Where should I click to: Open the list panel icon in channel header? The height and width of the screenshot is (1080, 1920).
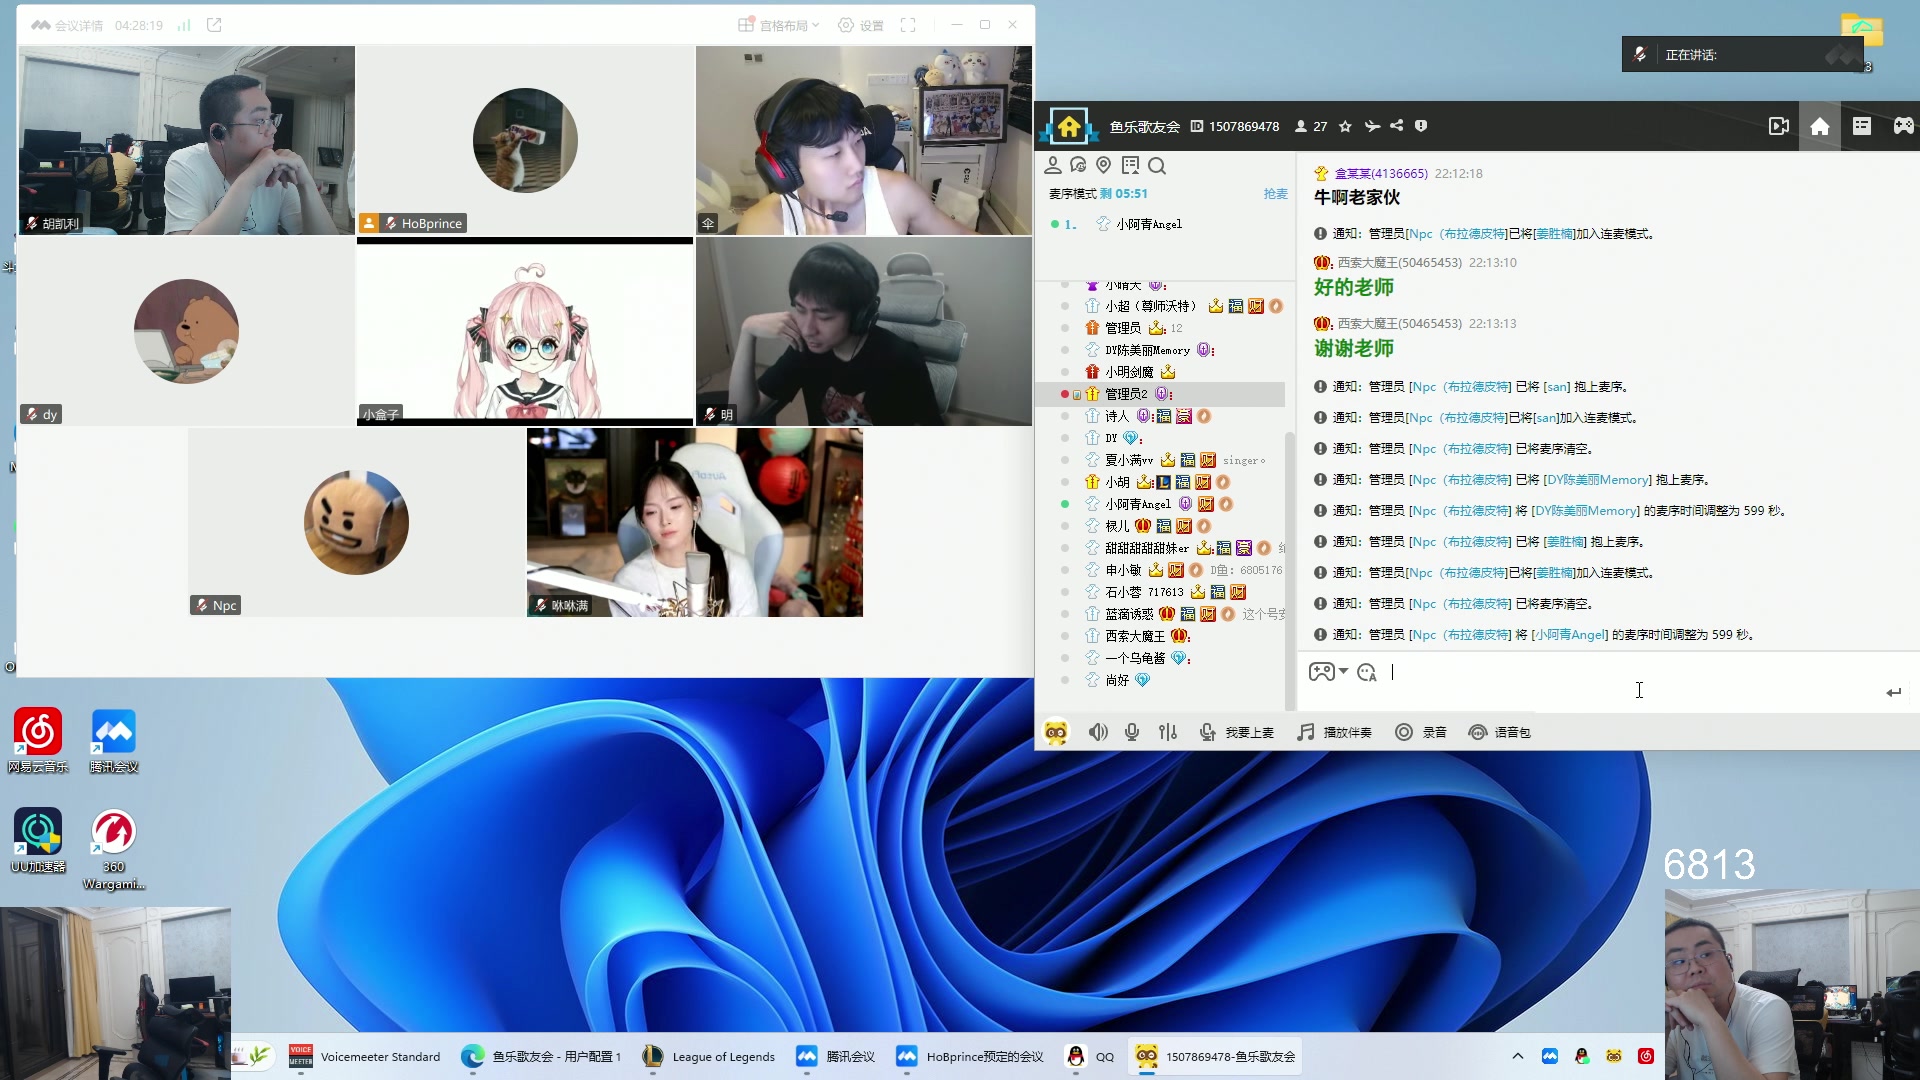1862,126
